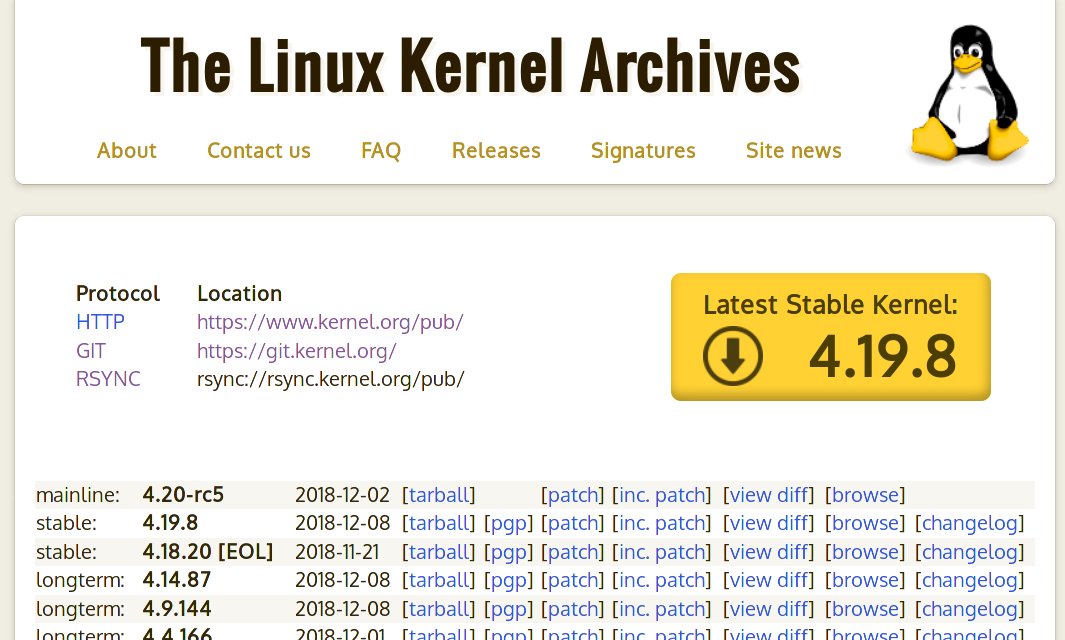Open changelog for stable 4.19.8
Screen dimensions: 1065x640
click(x=970, y=524)
